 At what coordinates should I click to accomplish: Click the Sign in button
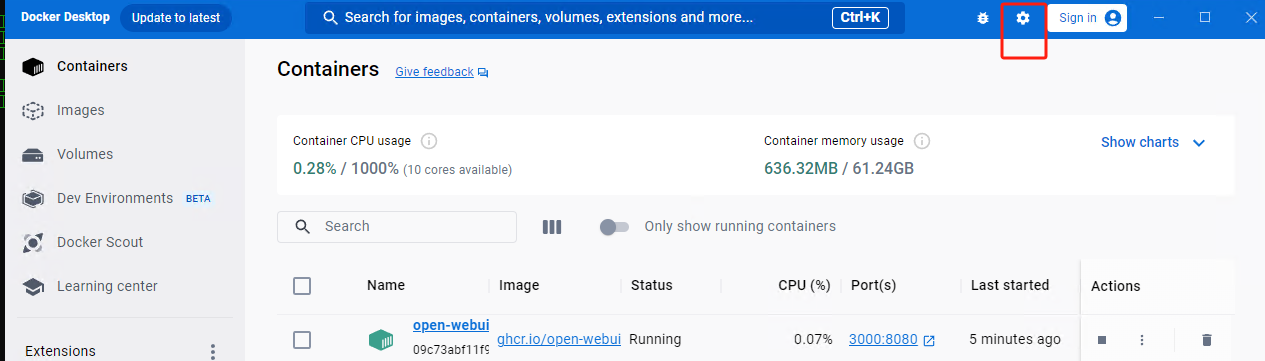click(1087, 18)
